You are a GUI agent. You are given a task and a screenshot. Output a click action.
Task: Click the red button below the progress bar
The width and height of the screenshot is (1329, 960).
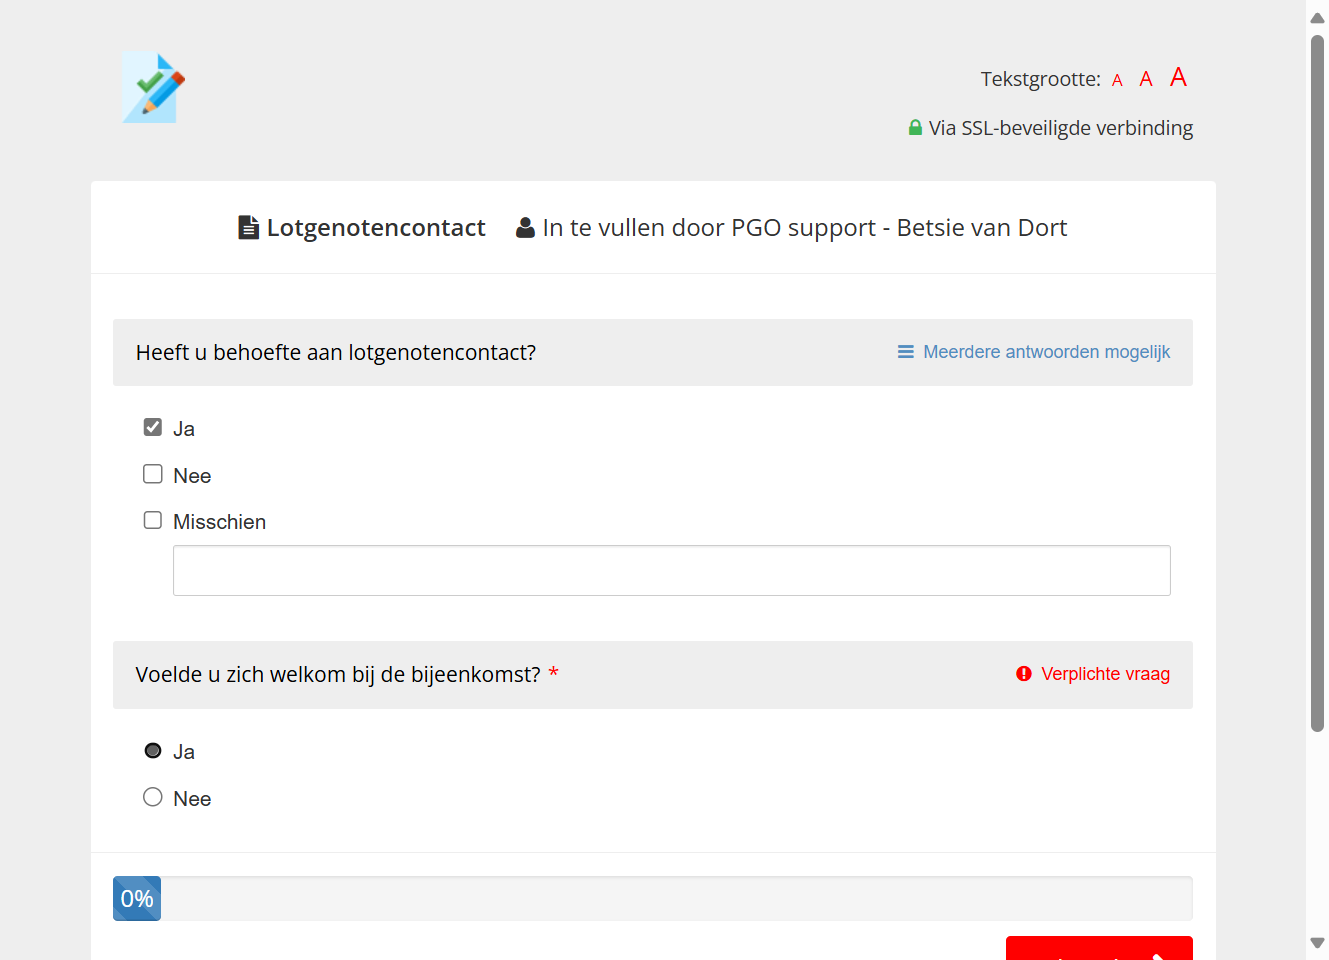click(1099, 948)
